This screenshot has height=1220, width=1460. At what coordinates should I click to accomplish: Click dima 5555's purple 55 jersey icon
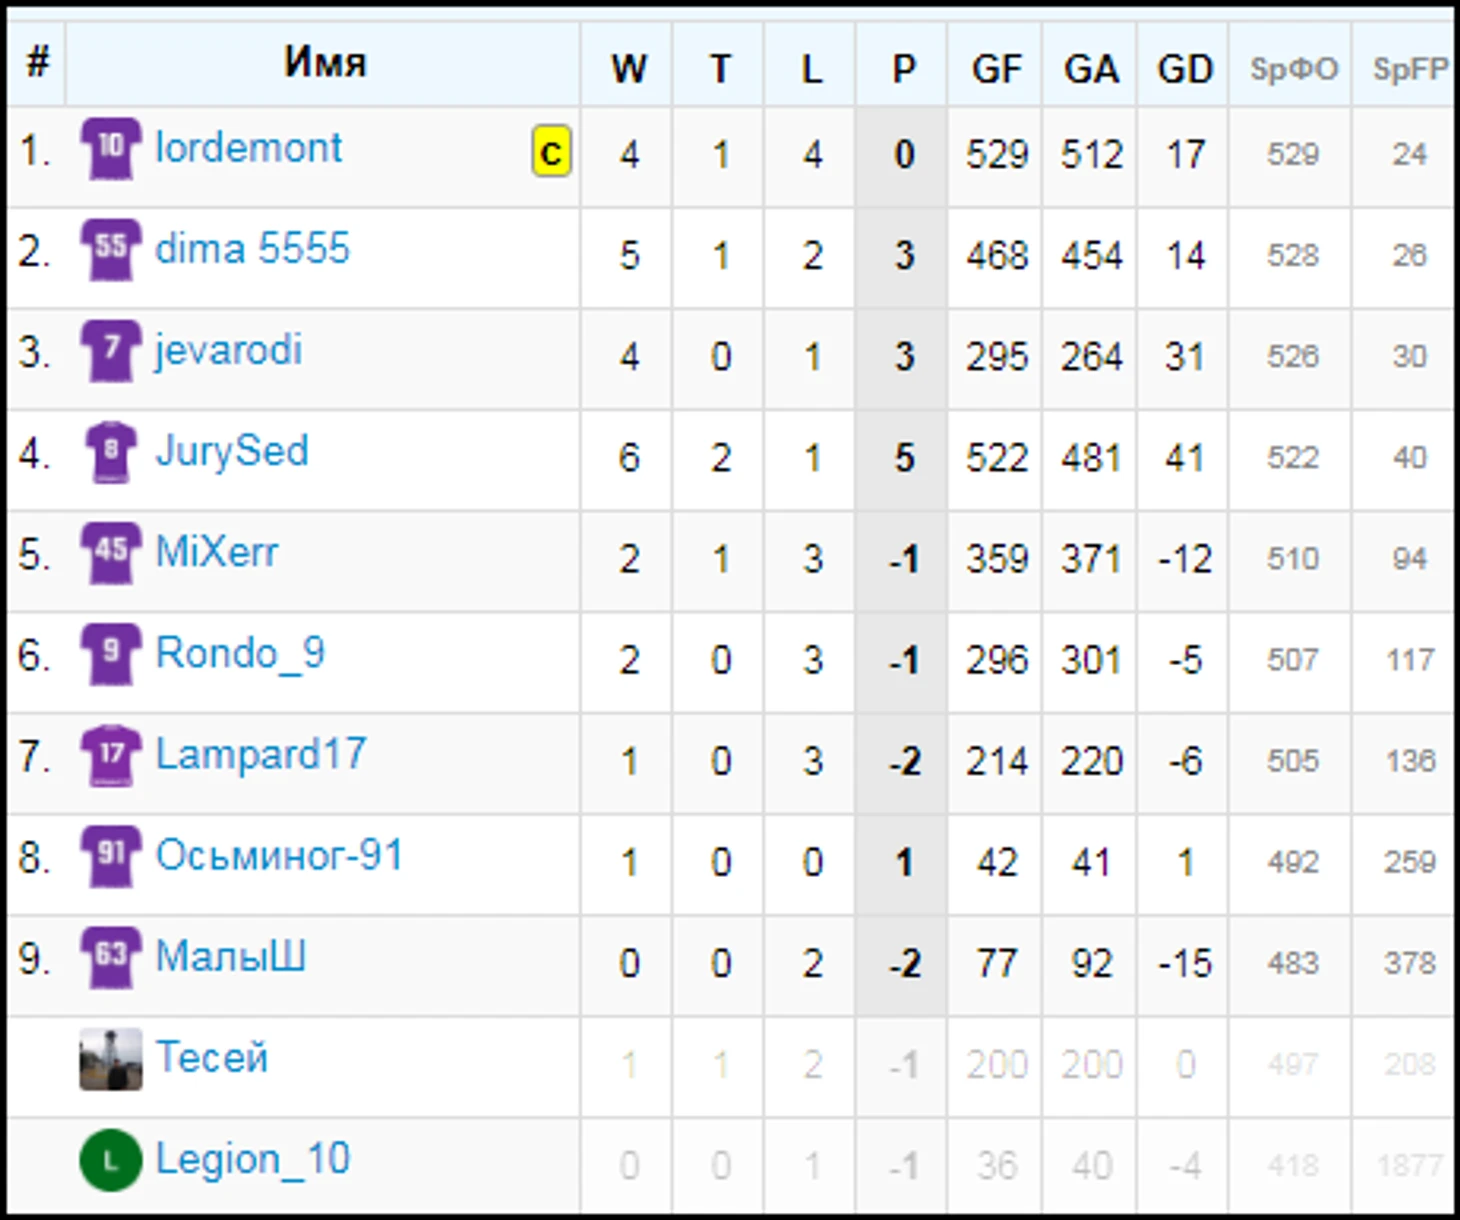[x=110, y=250]
